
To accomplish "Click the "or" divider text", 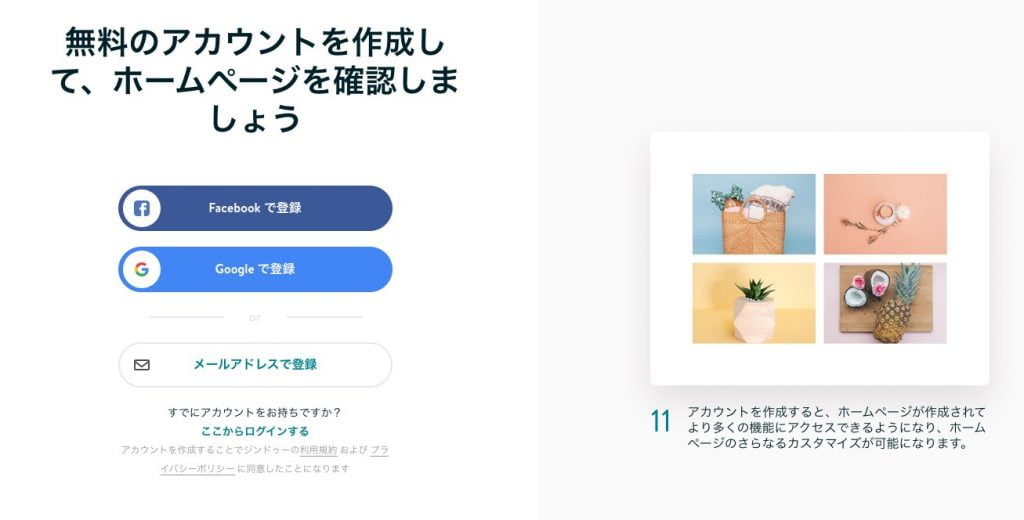I will point(255,317).
